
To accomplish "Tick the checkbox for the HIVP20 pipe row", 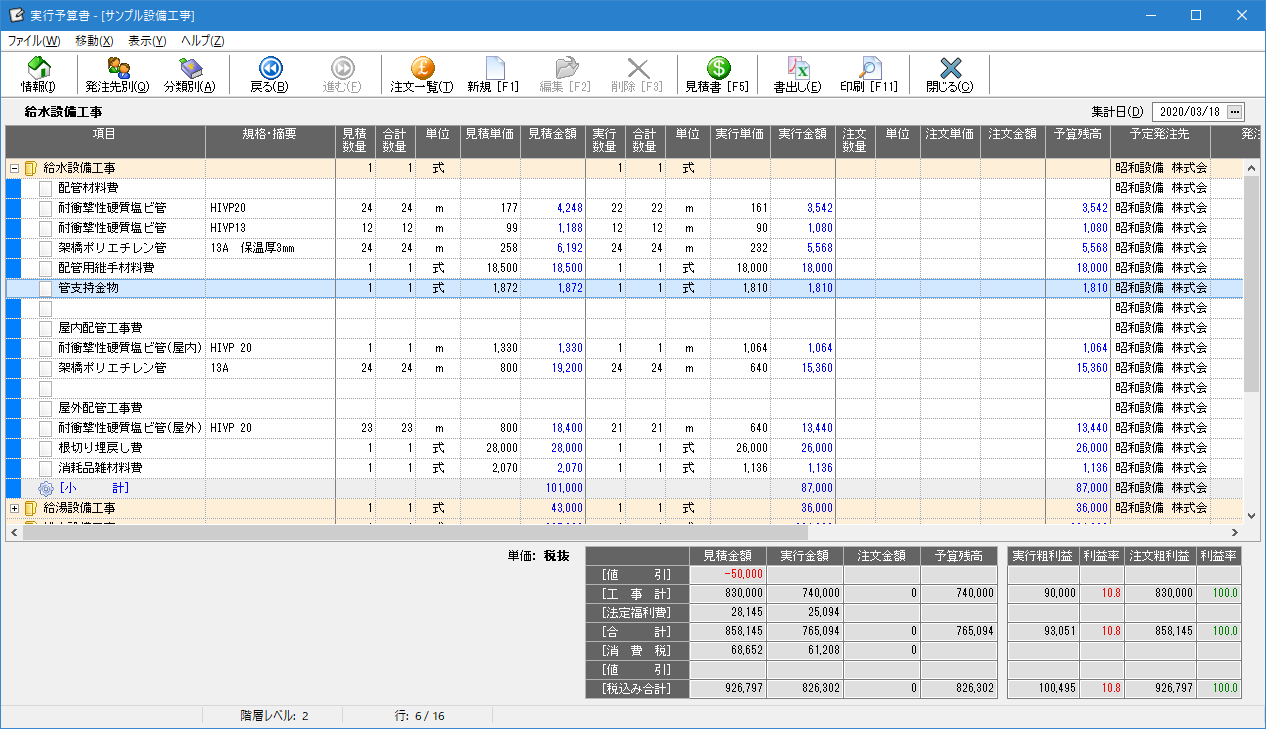I will (x=45, y=208).
